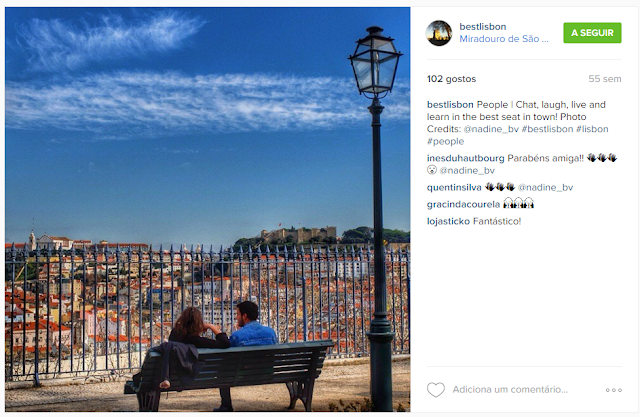View lojasticko commenter profile
640x417 pixels.
448,221
